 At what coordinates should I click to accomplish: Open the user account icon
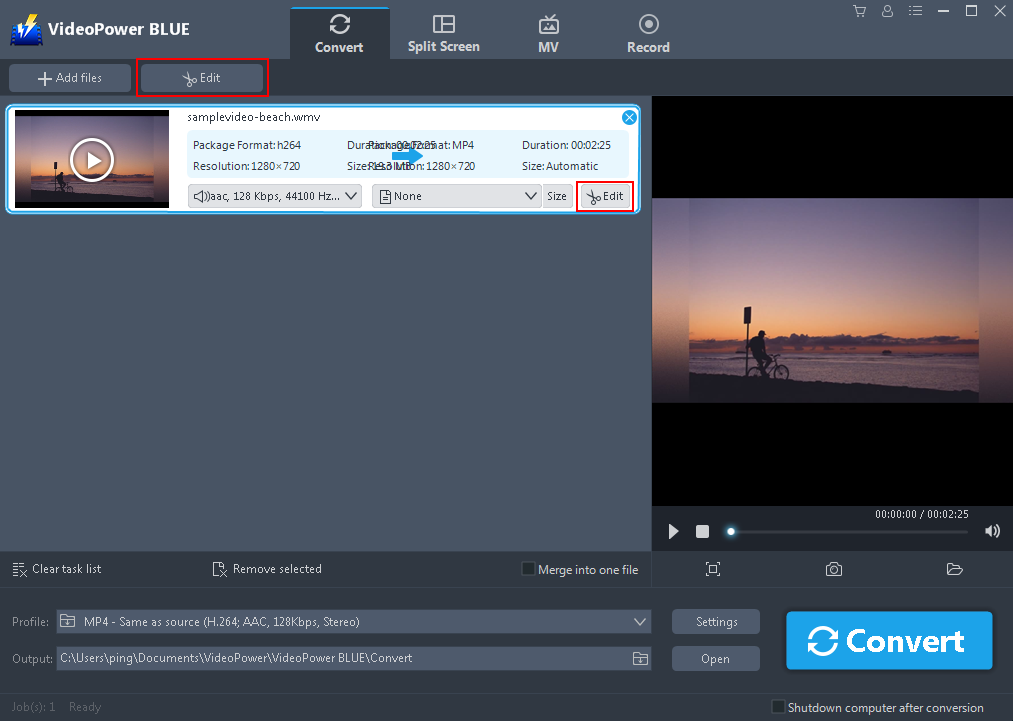pos(887,11)
